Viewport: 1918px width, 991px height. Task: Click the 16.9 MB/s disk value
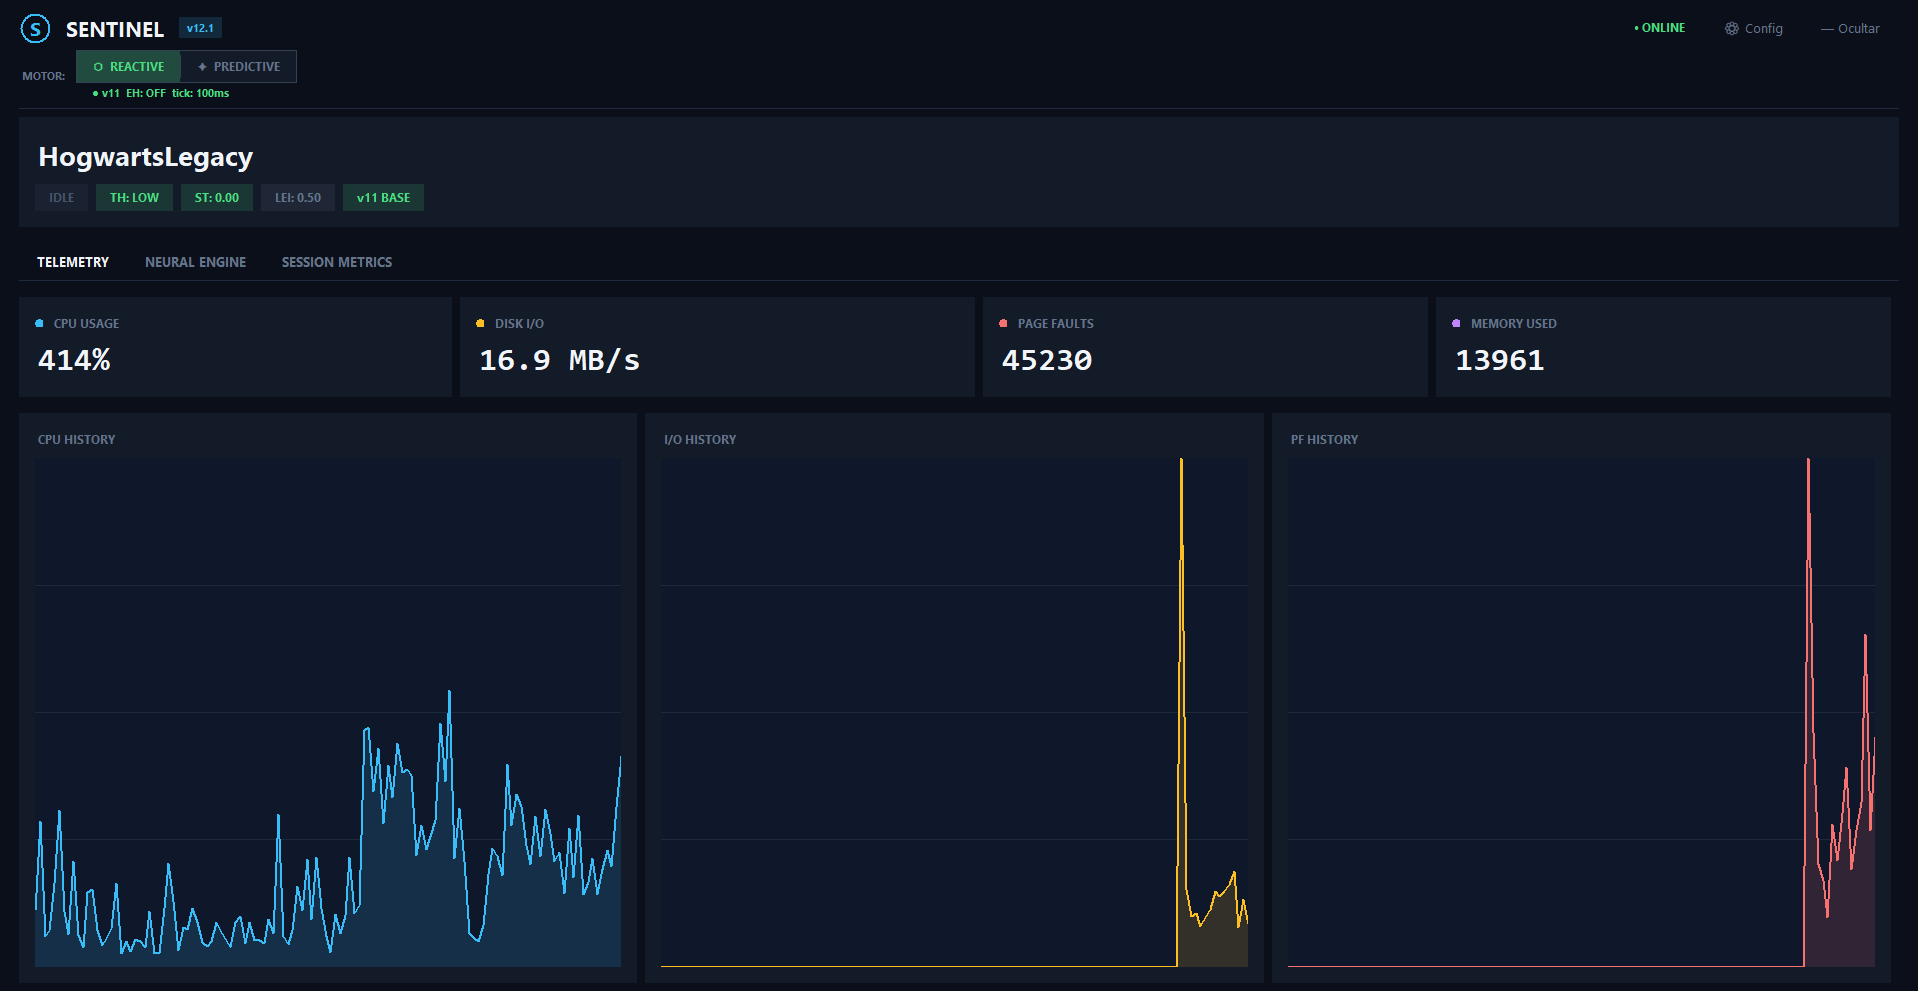(559, 360)
